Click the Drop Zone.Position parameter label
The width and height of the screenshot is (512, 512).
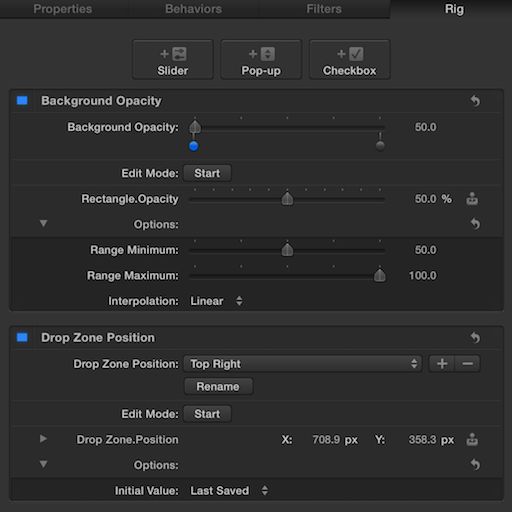(127, 440)
